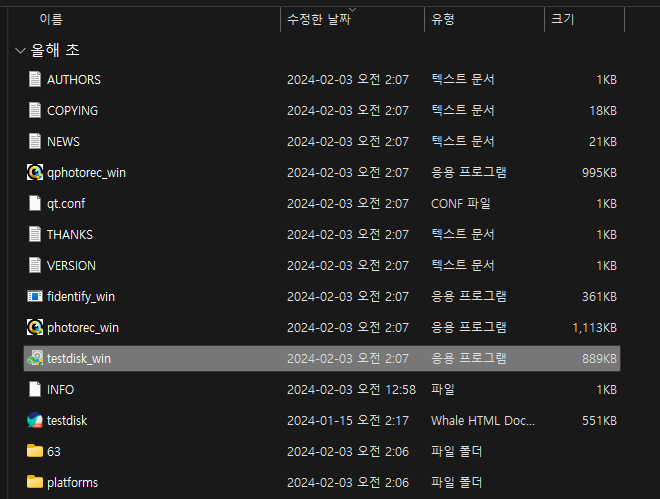The image size is (660, 499).
Task: Select the photorec_win file name
Action: pyautogui.click(x=83, y=328)
